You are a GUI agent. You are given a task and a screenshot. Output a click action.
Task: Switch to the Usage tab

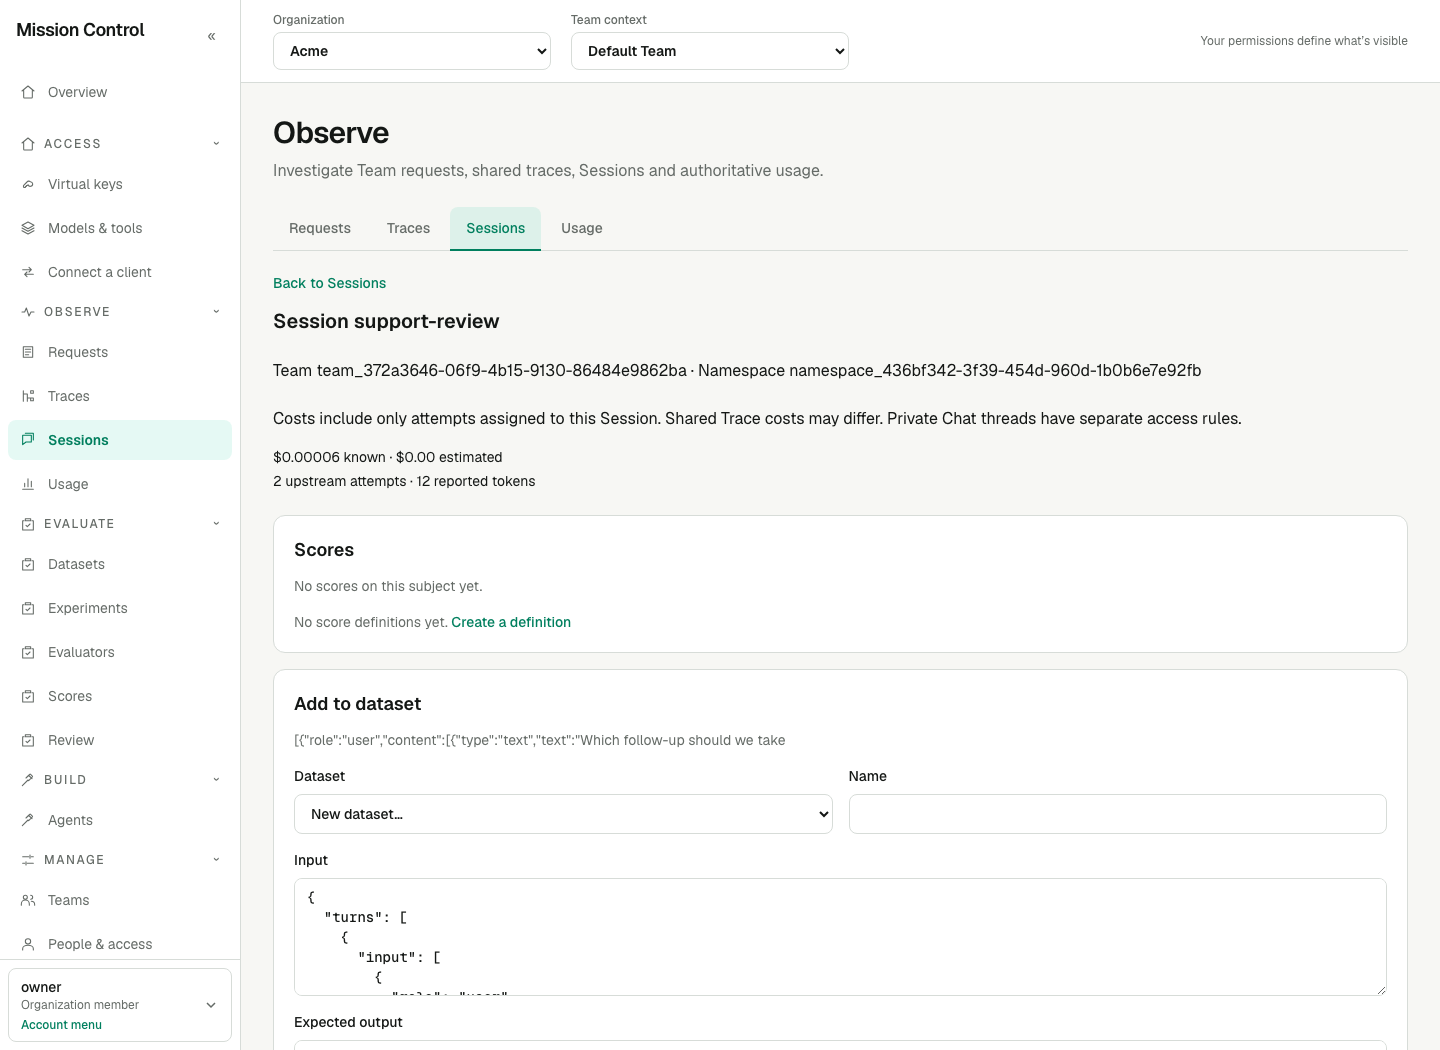(582, 228)
